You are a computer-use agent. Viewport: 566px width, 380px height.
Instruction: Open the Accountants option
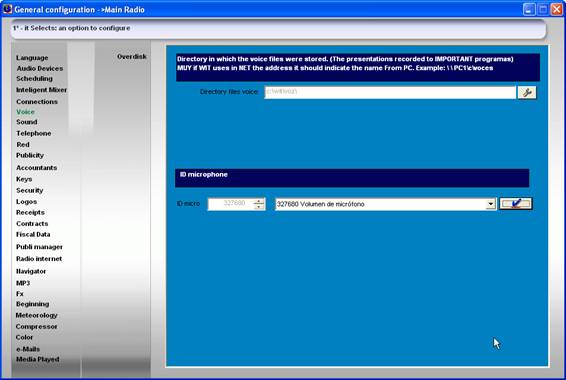coord(36,168)
